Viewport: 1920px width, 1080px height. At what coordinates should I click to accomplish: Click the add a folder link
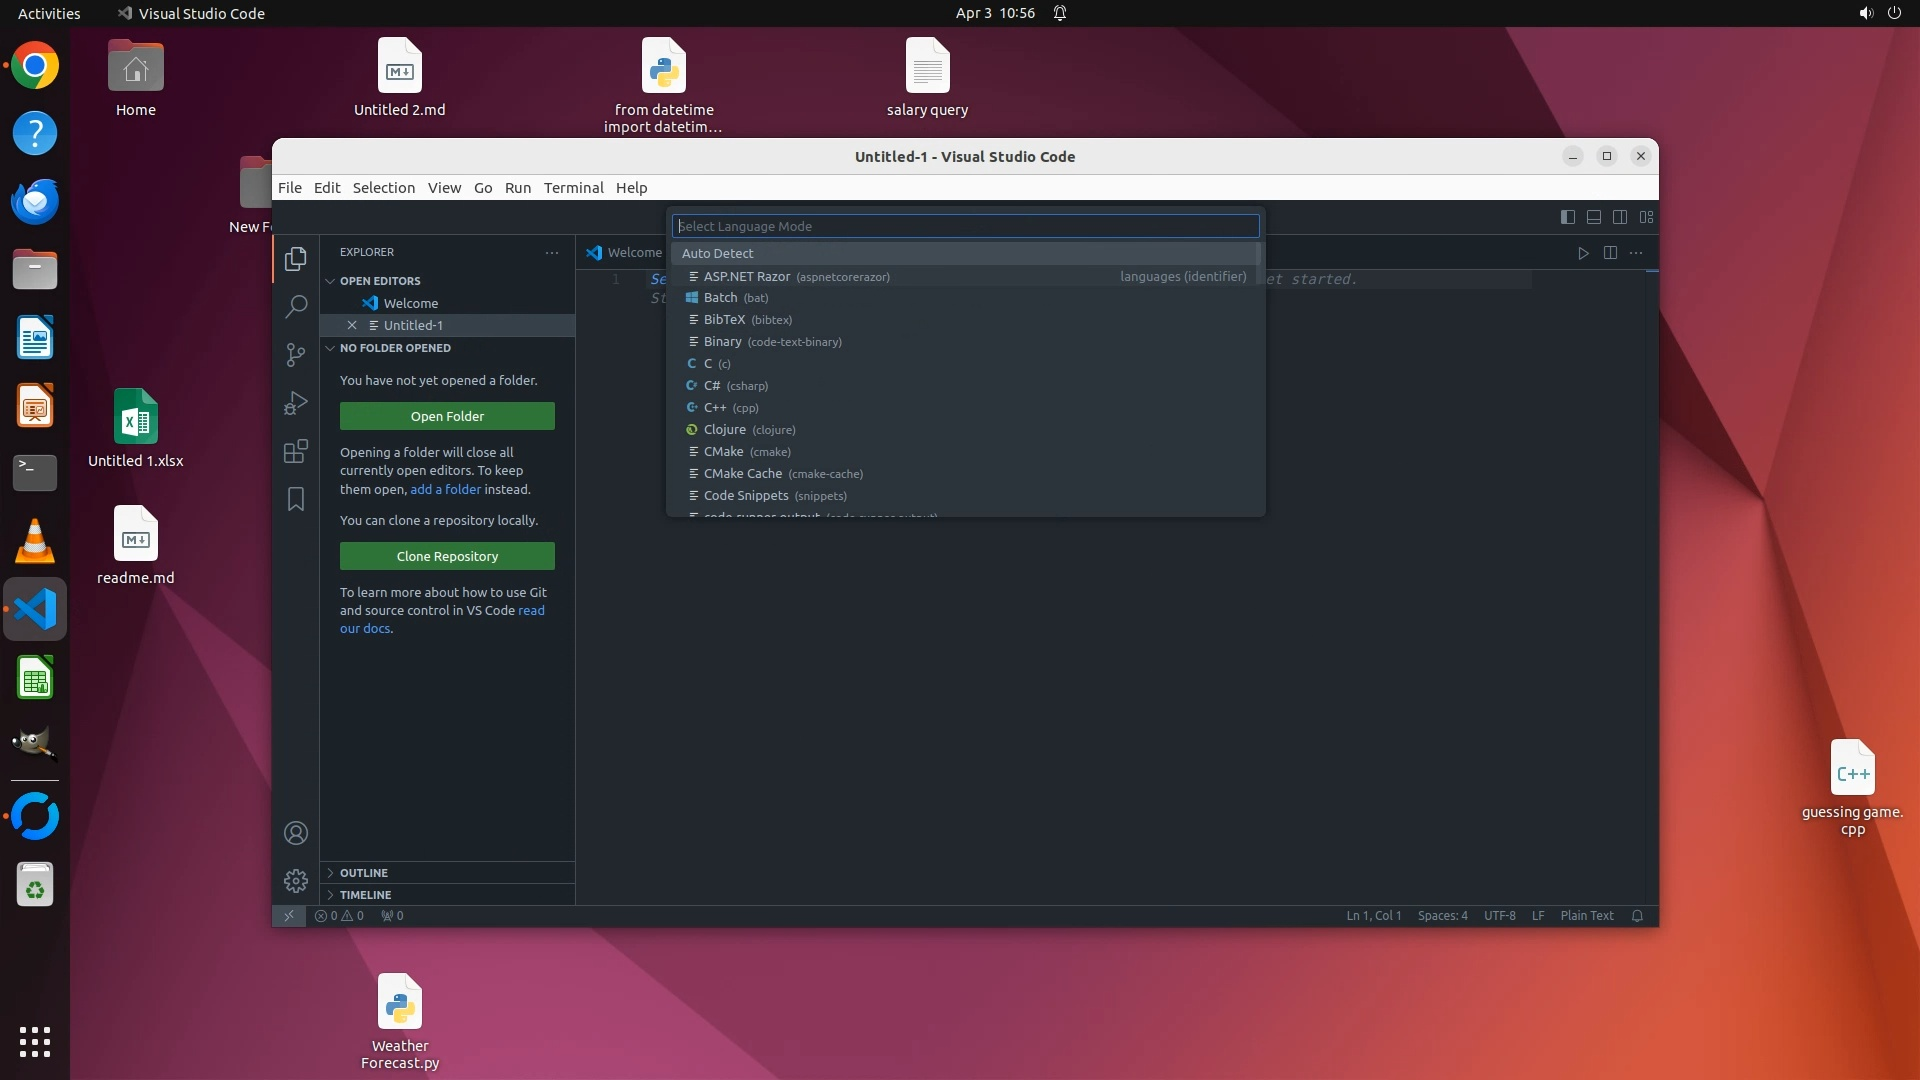(x=445, y=490)
